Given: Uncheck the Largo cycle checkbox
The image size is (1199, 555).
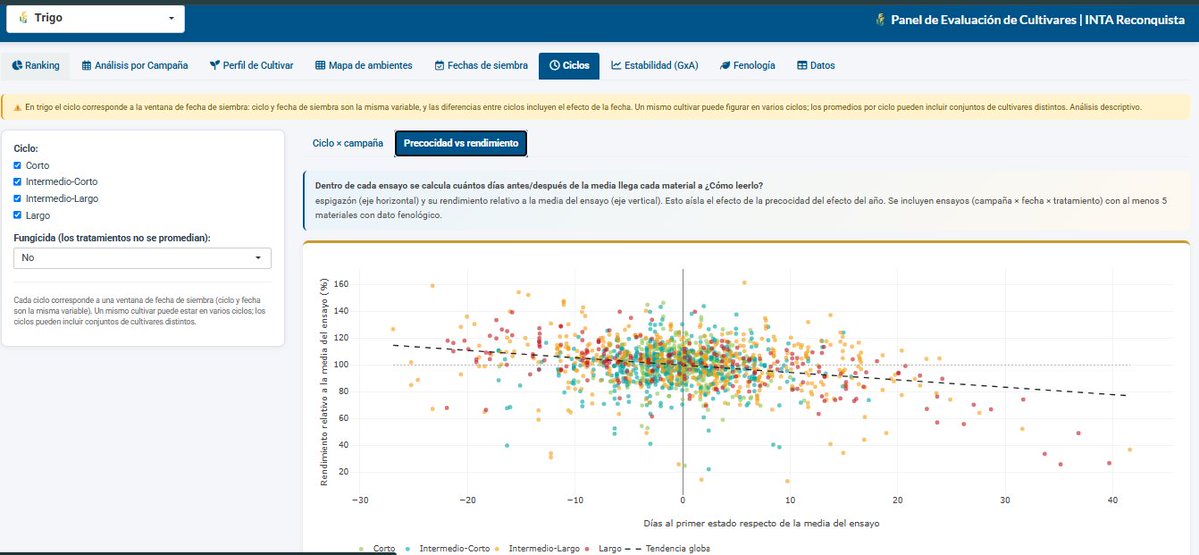Looking at the screenshot, I should coord(18,216).
